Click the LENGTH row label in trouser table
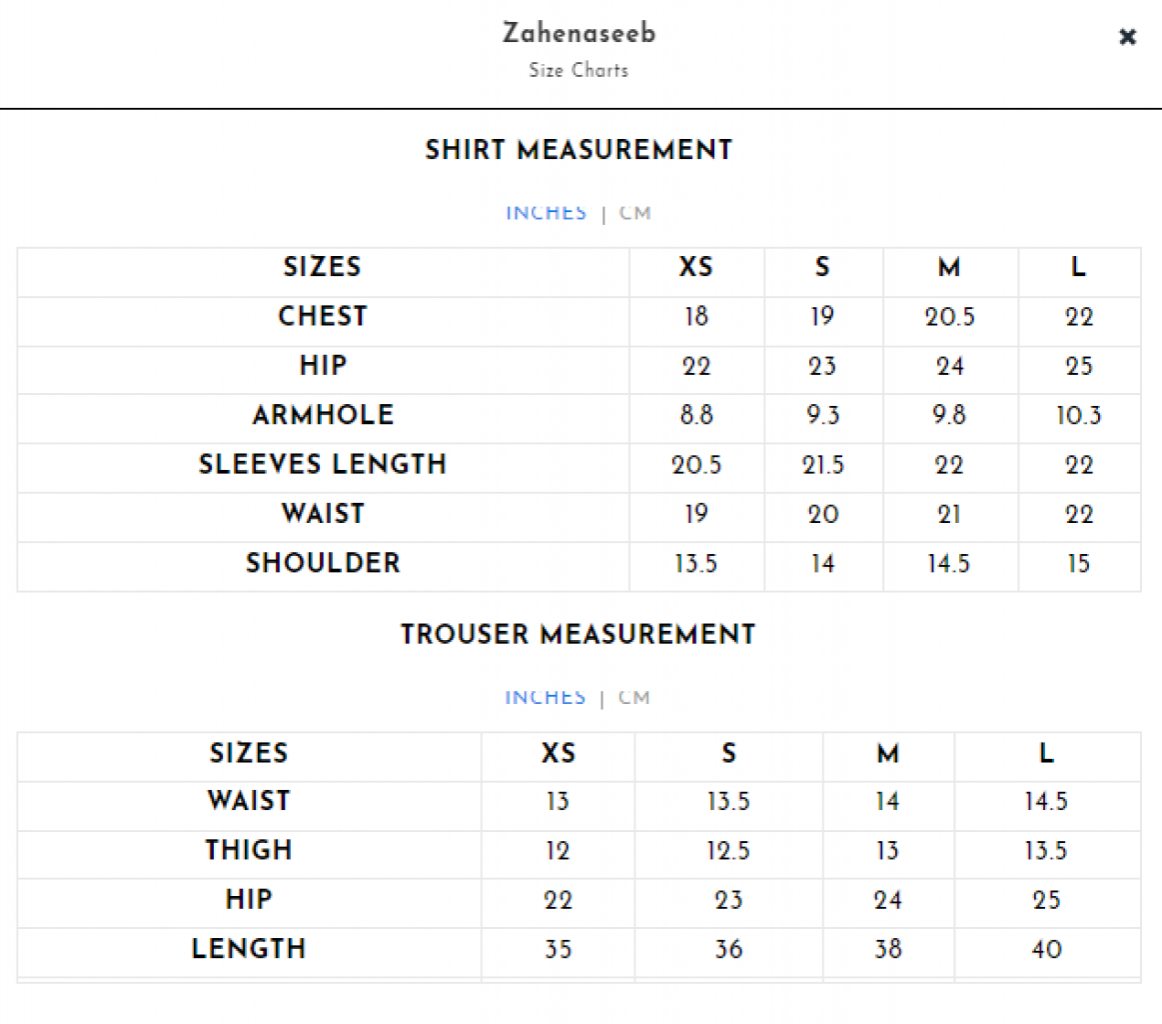The image size is (1162, 1024). click(x=249, y=948)
